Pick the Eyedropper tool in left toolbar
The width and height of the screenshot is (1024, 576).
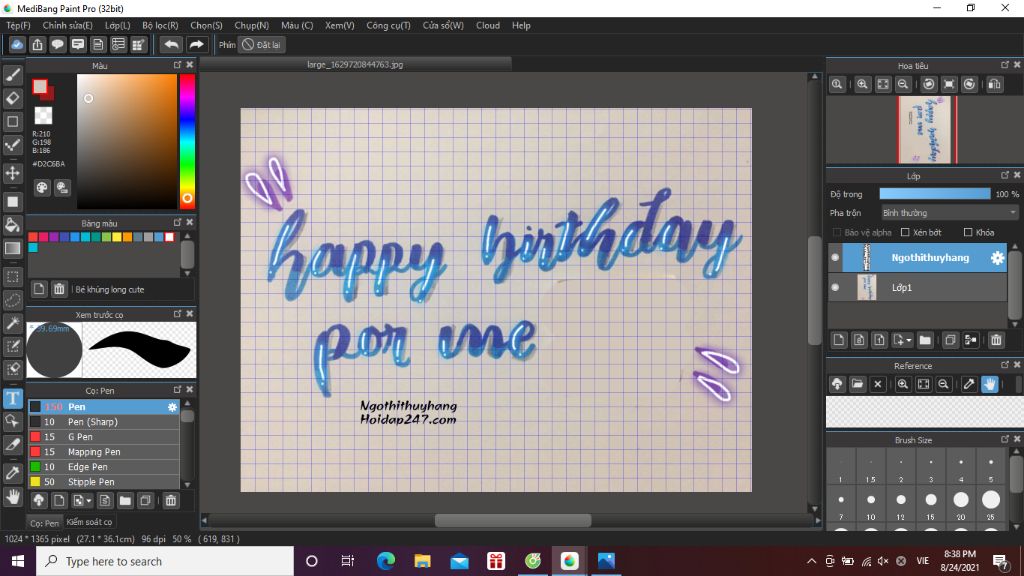point(12,473)
